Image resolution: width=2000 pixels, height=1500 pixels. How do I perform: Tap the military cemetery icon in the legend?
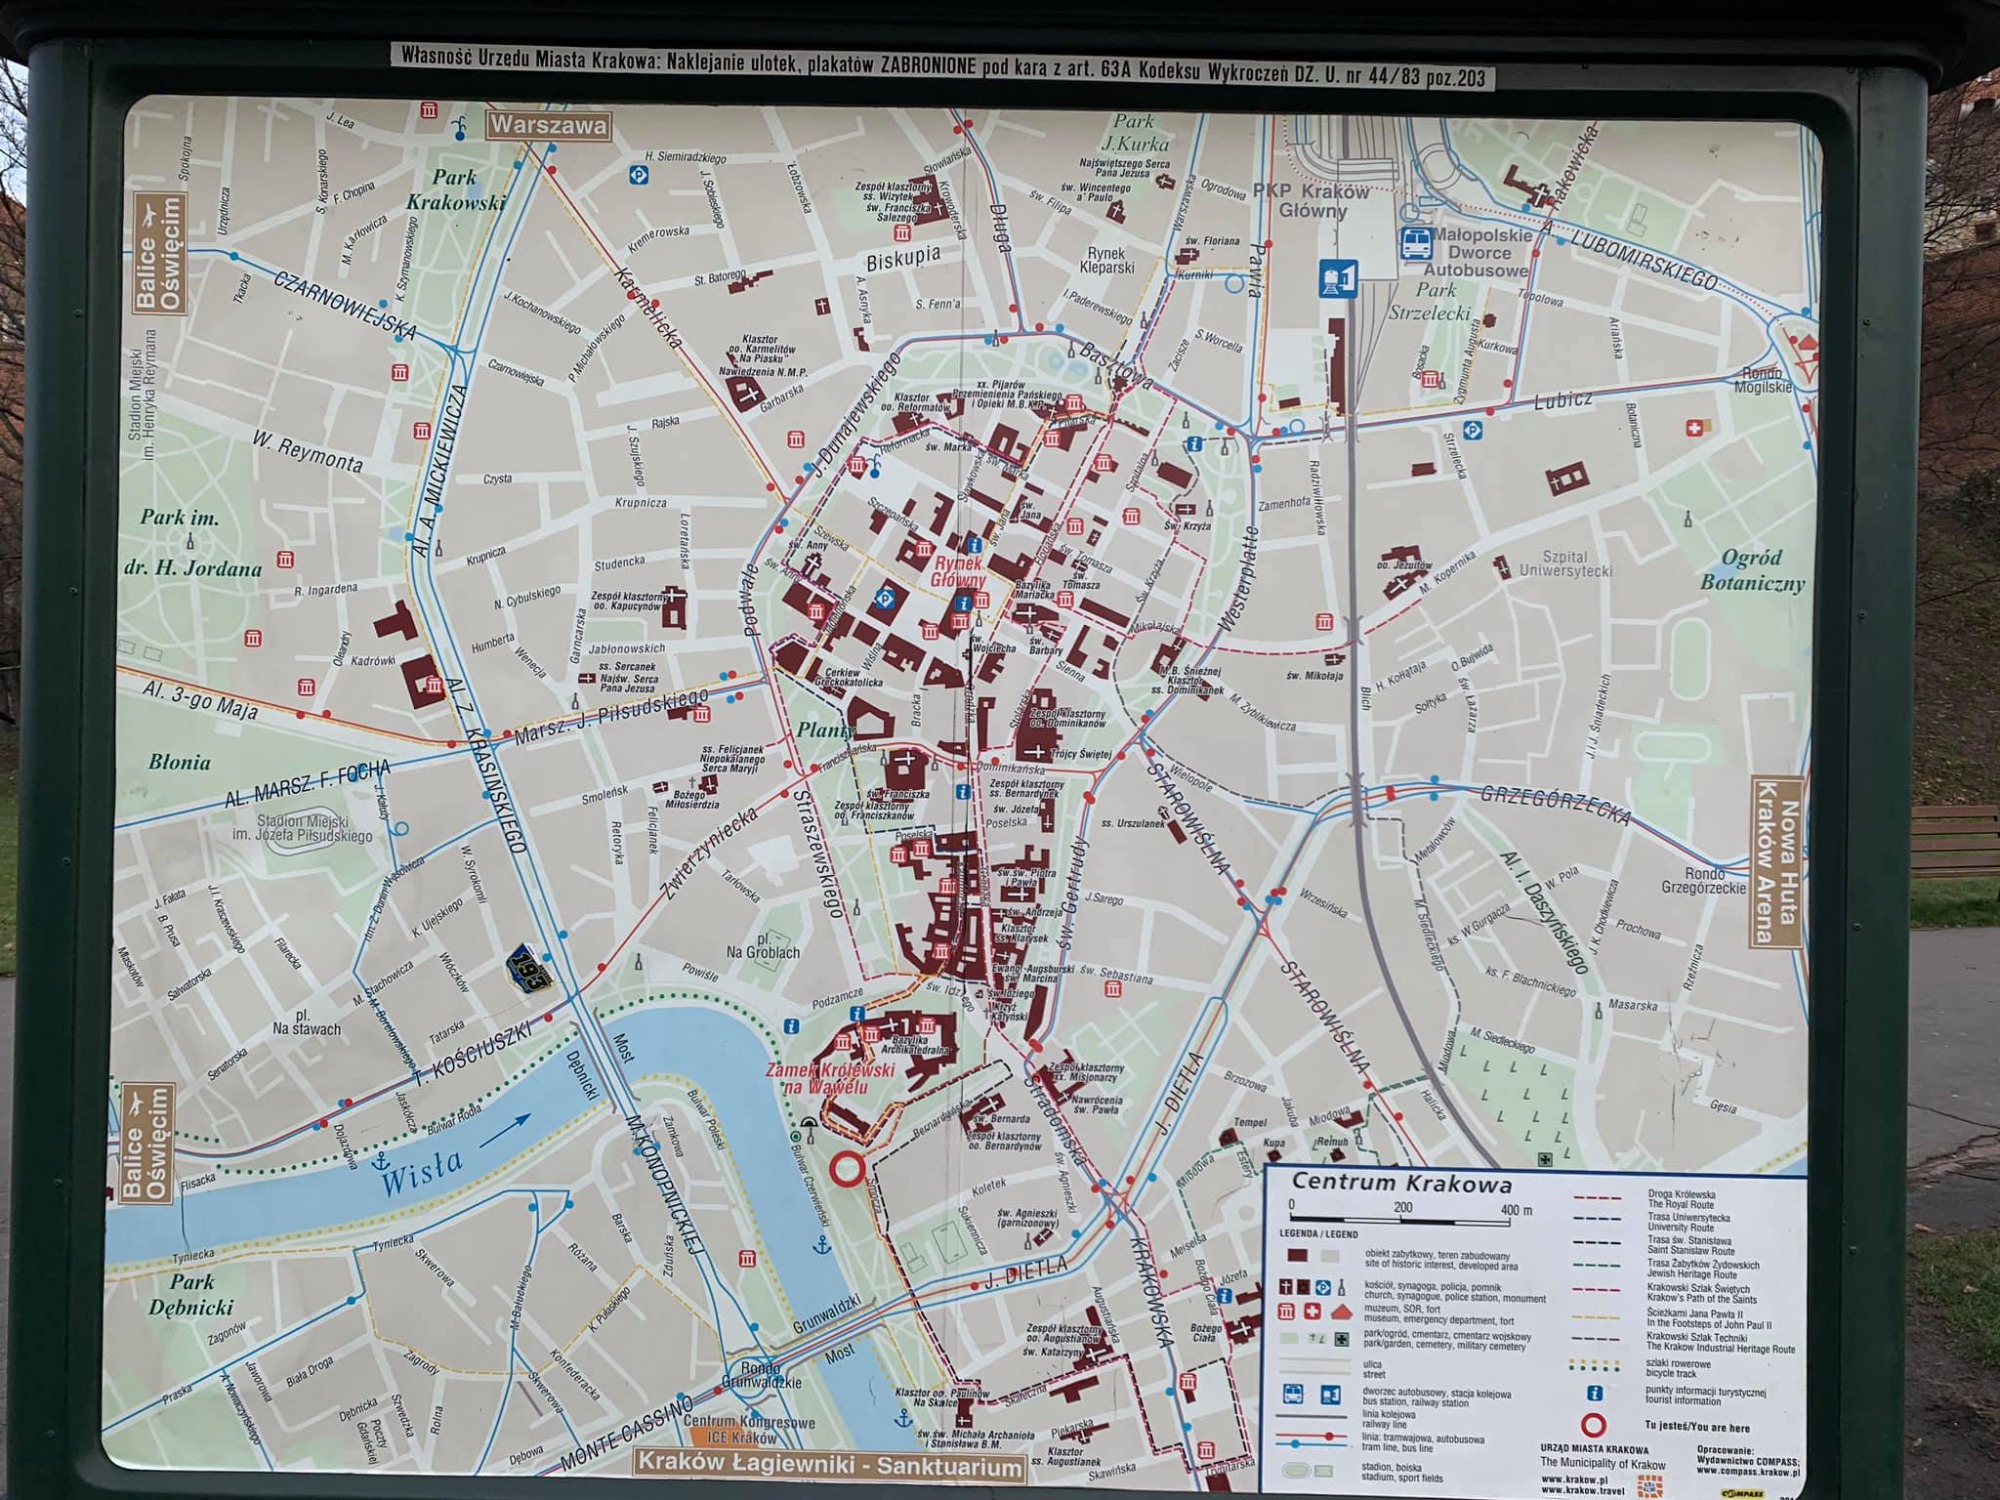coord(1342,1339)
